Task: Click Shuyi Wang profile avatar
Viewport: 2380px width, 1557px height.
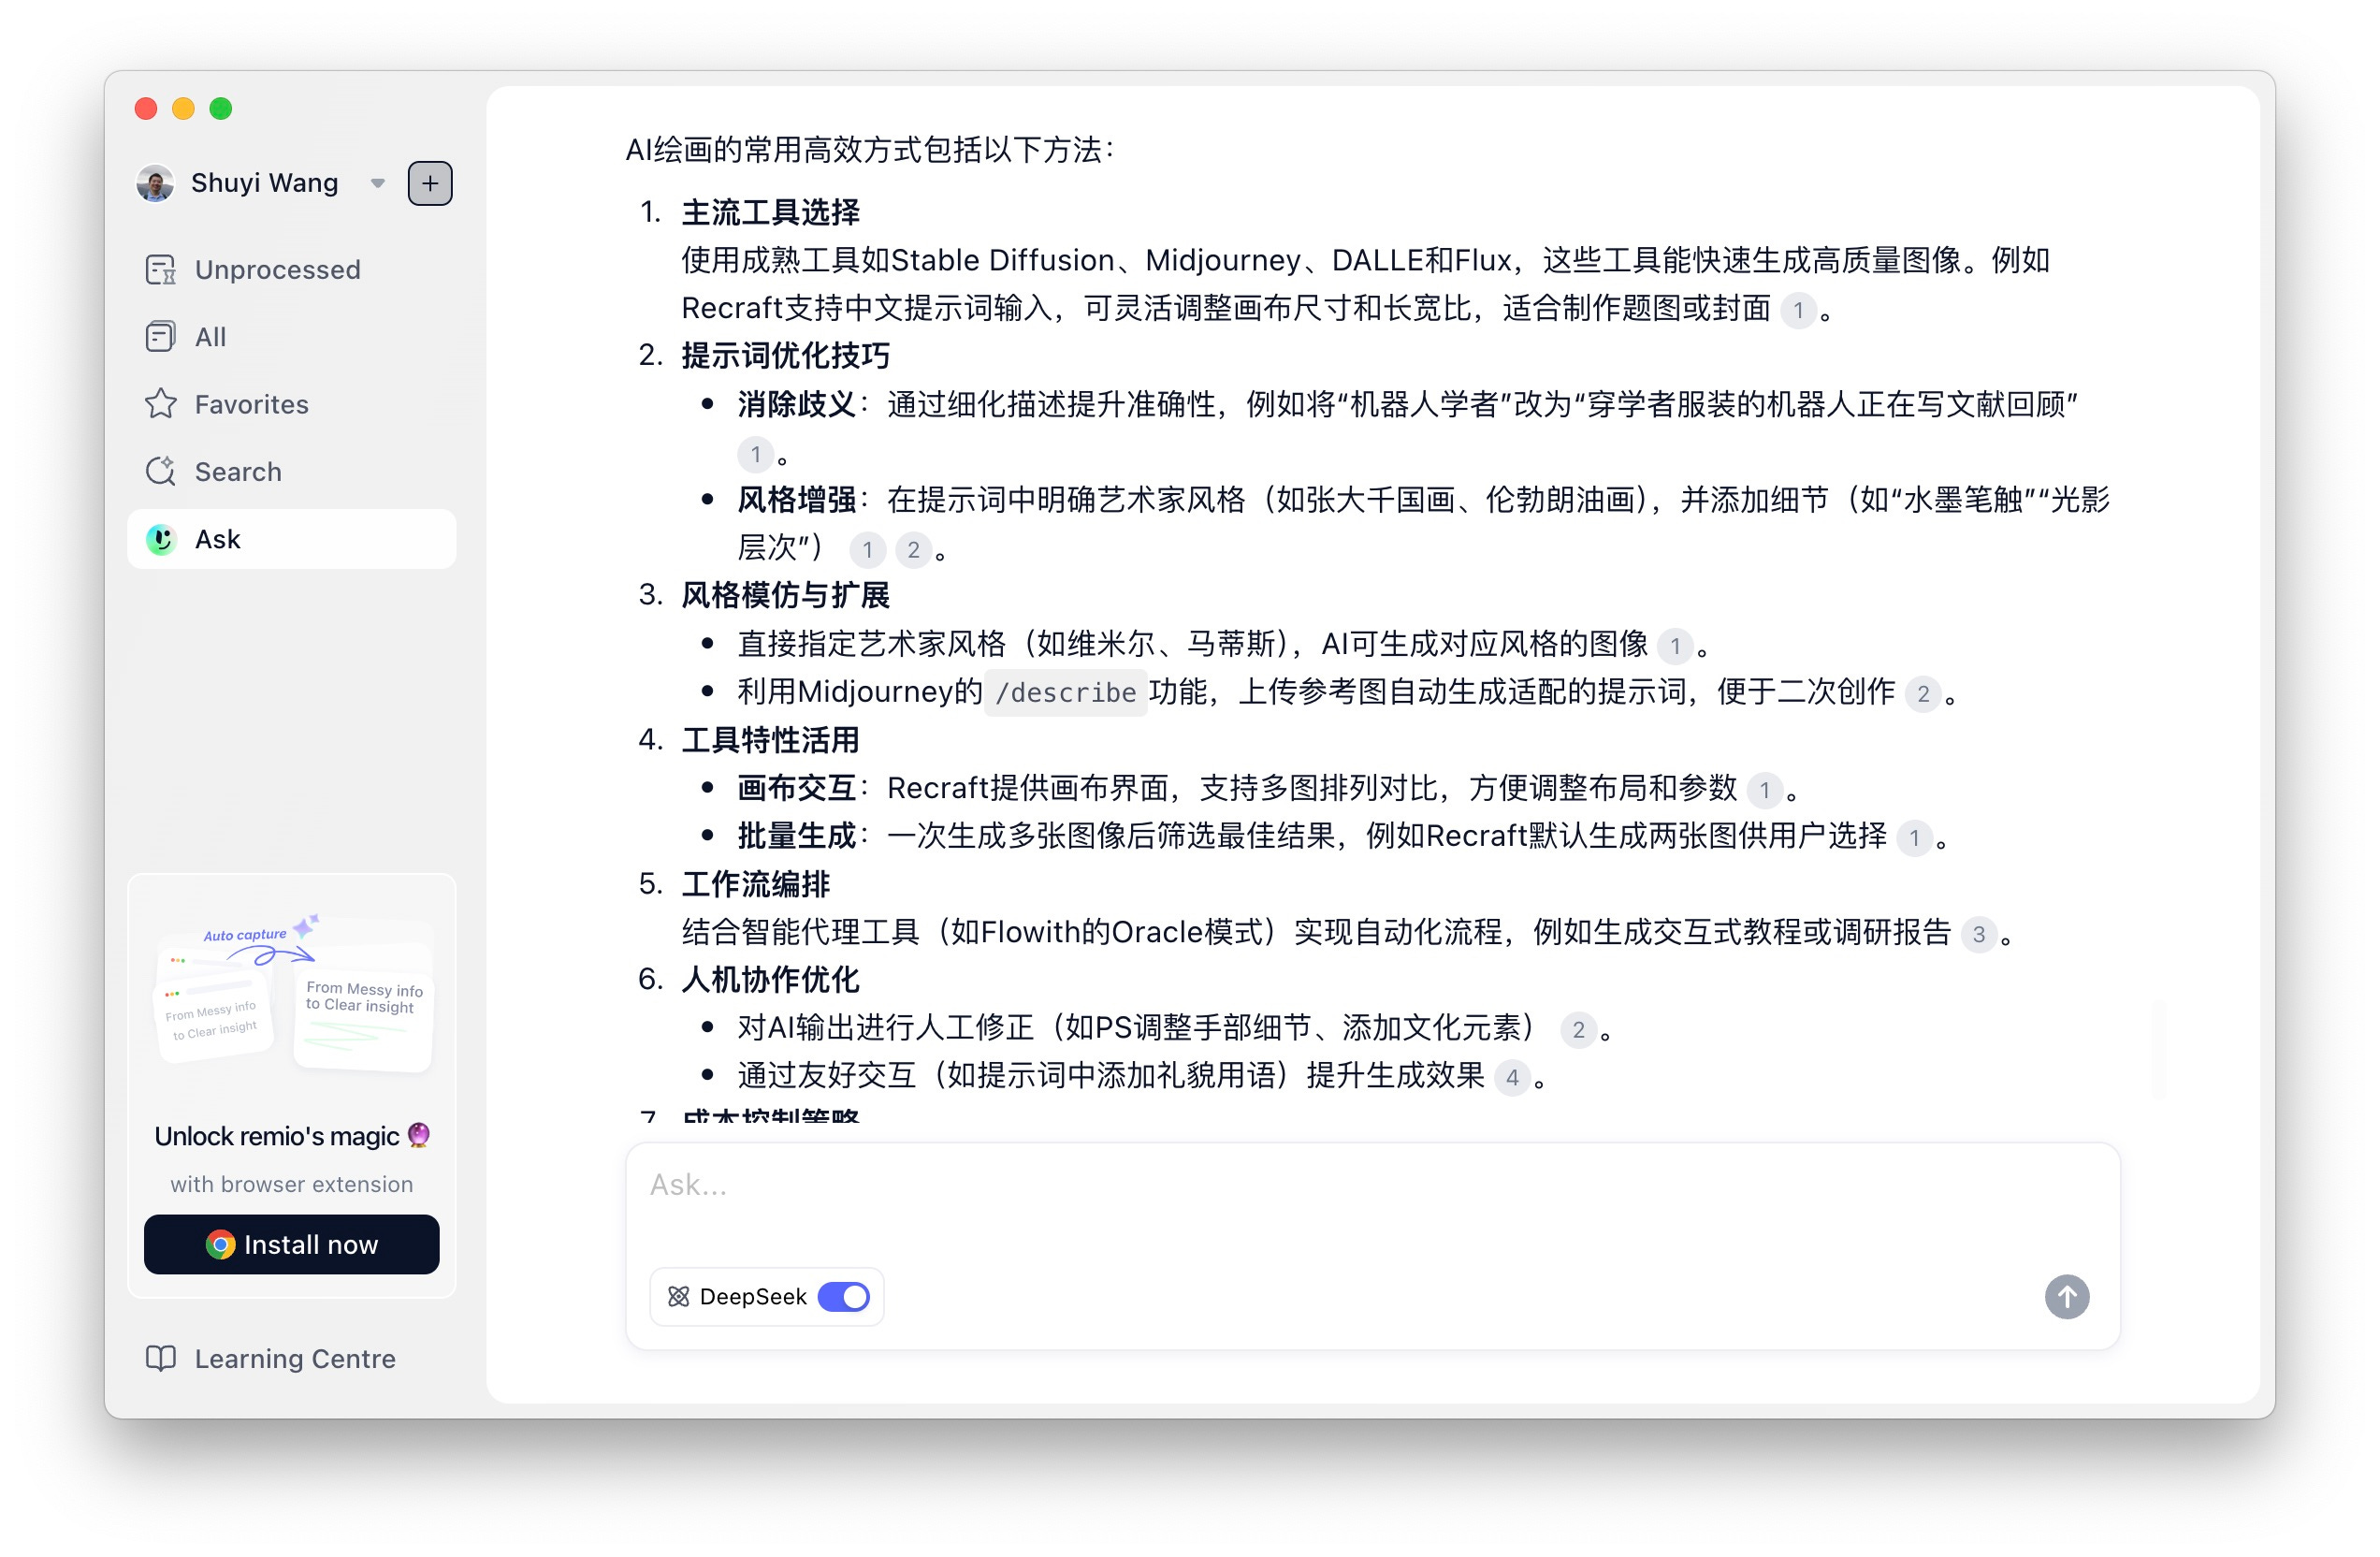Action: click(155, 183)
